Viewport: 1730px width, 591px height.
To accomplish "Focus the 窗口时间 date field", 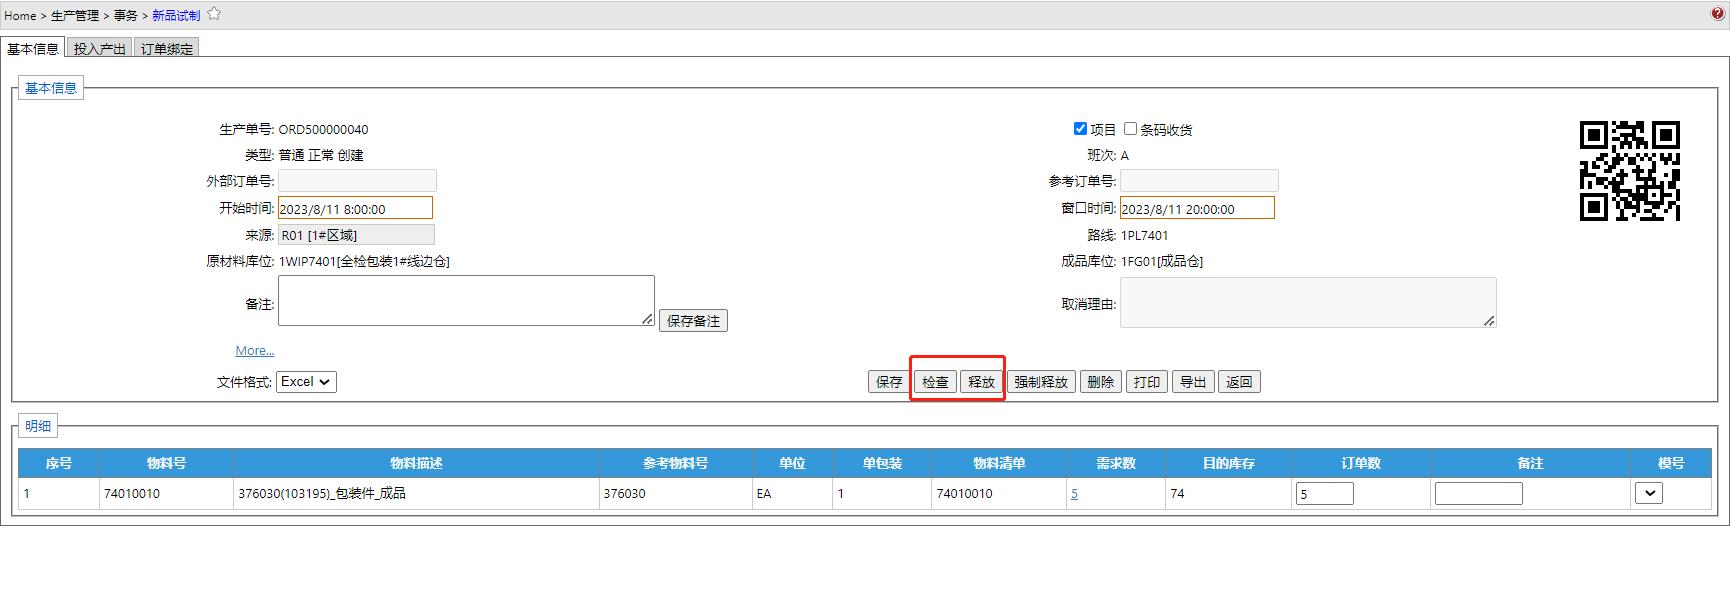I will pyautogui.click(x=1197, y=208).
